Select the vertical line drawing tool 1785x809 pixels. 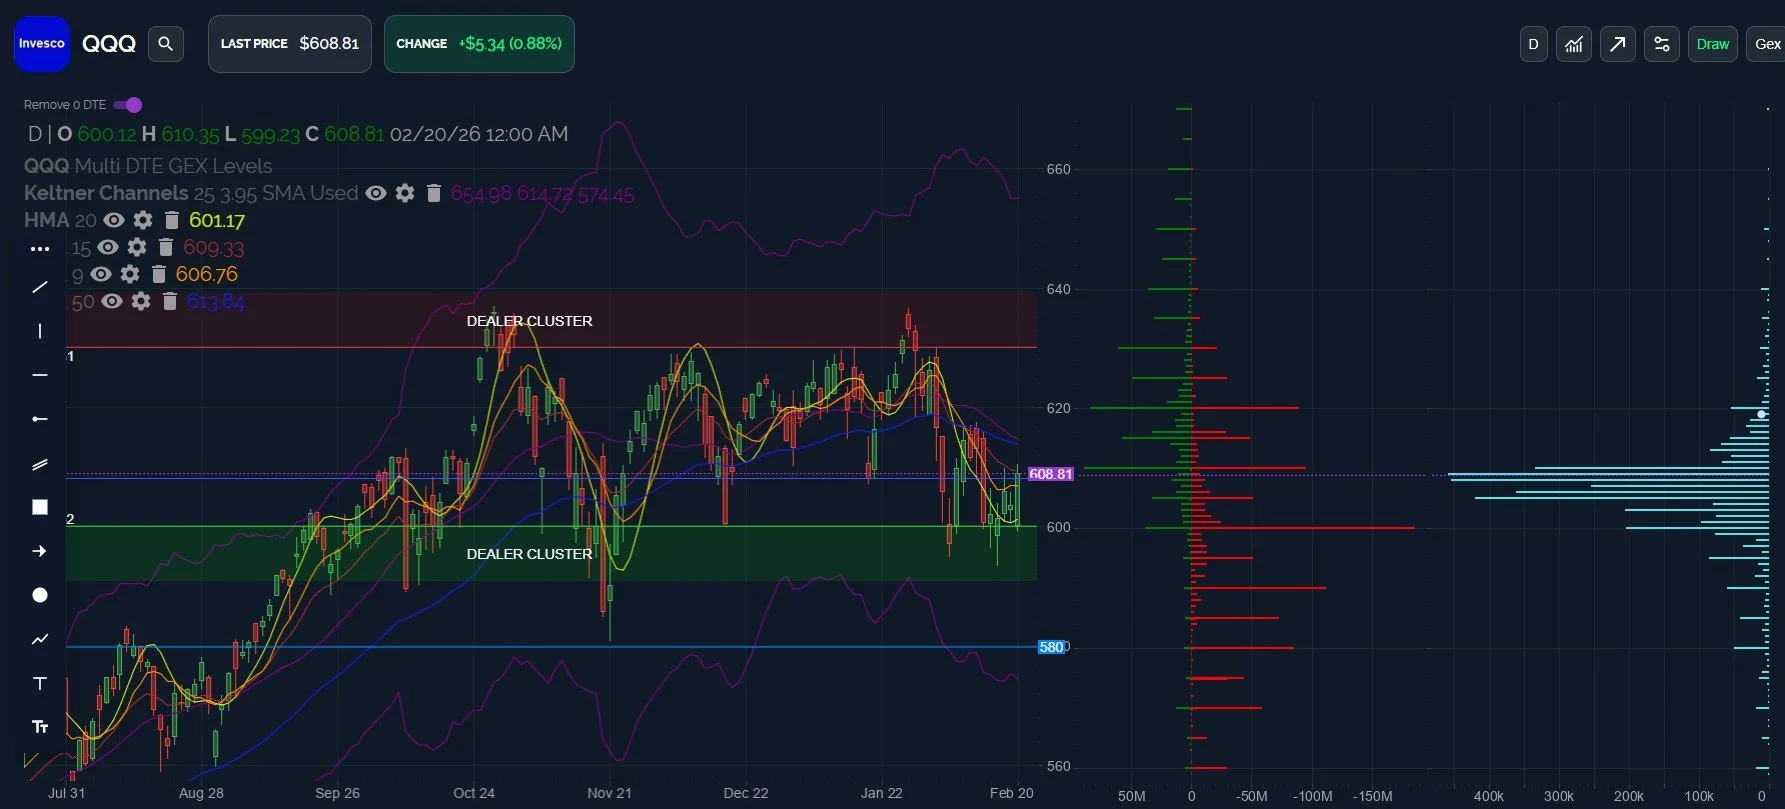point(40,331)
